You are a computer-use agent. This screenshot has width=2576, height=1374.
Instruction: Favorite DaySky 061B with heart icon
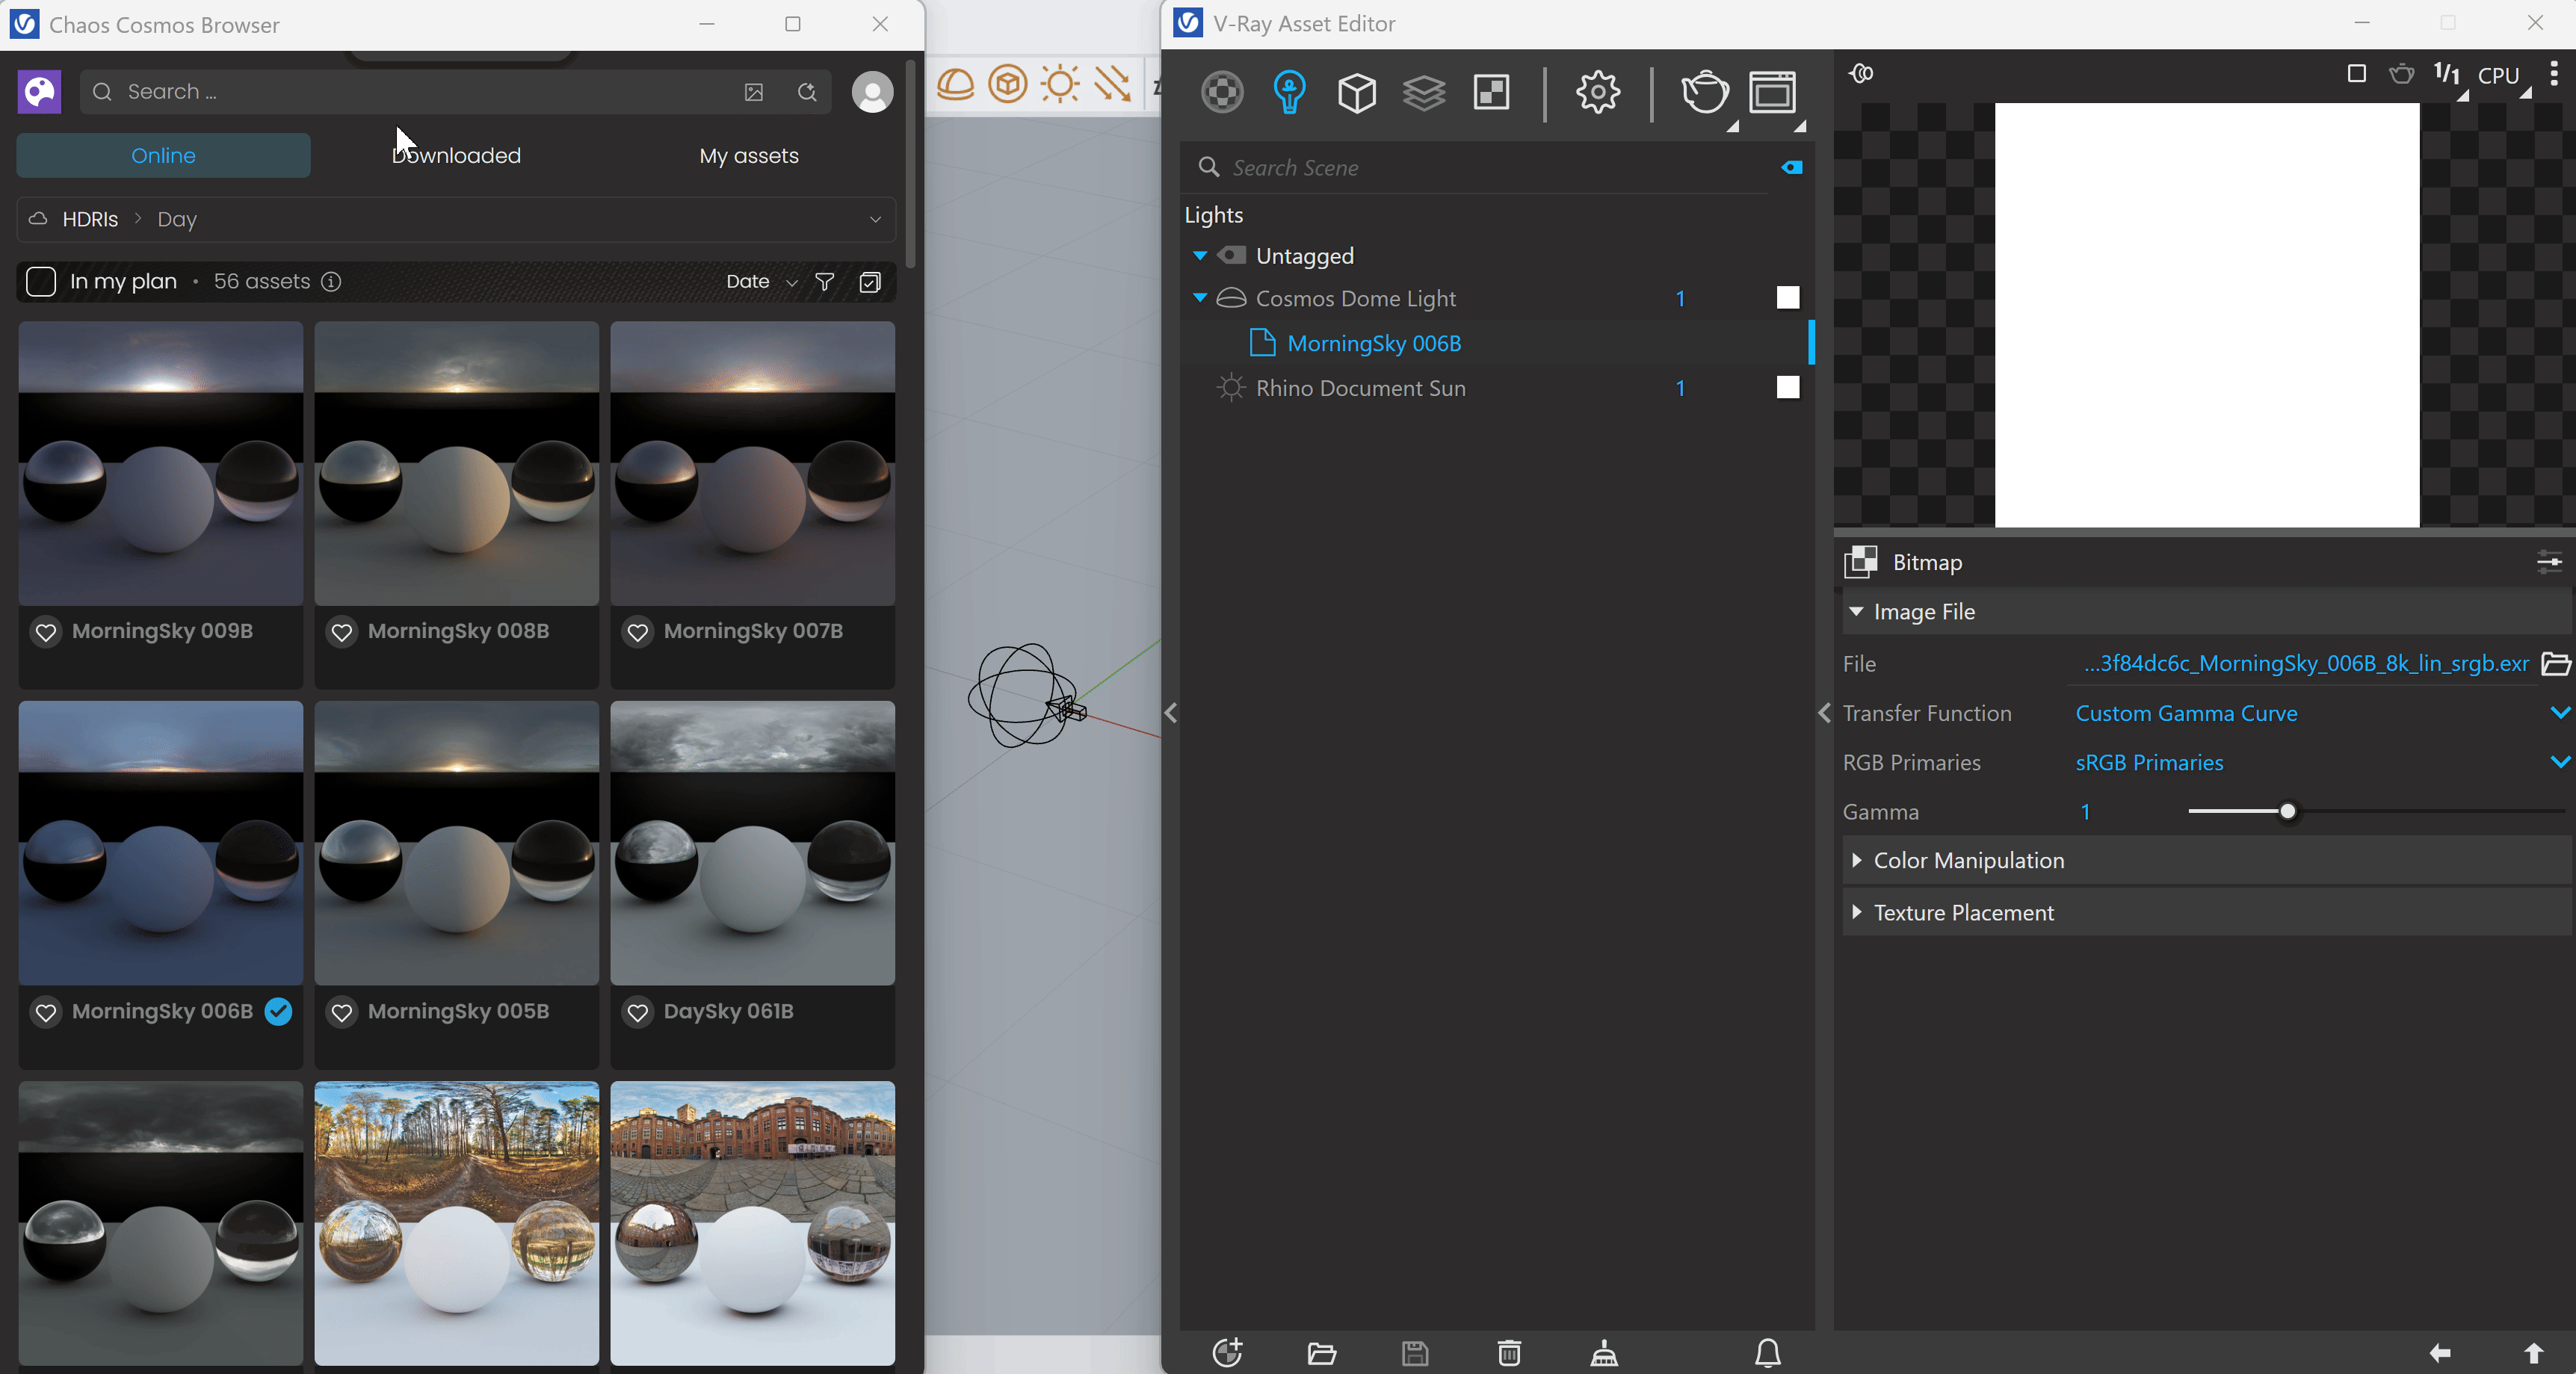(637, 1012)
